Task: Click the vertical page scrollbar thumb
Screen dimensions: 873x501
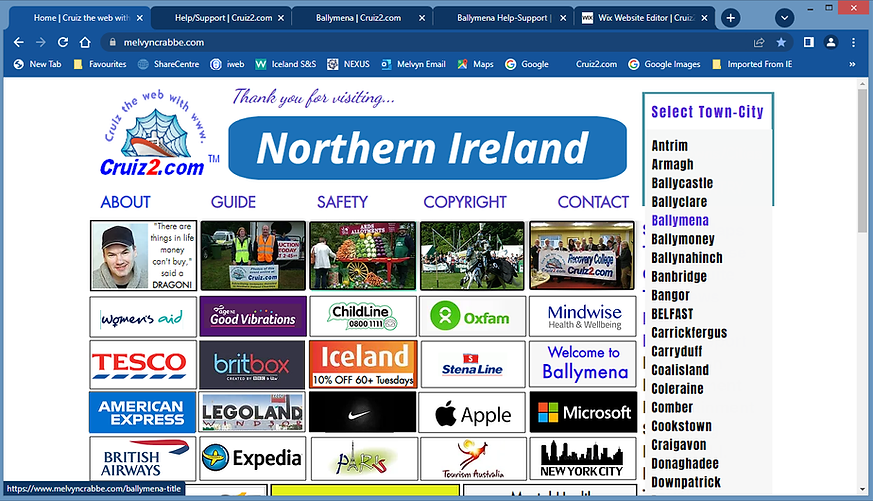Action: 862,161
